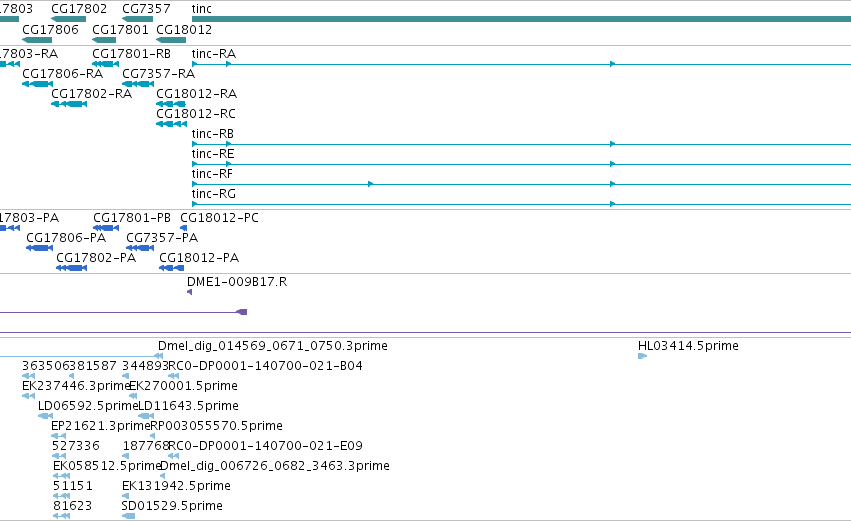Select EST 81623

tap(73, 507)
